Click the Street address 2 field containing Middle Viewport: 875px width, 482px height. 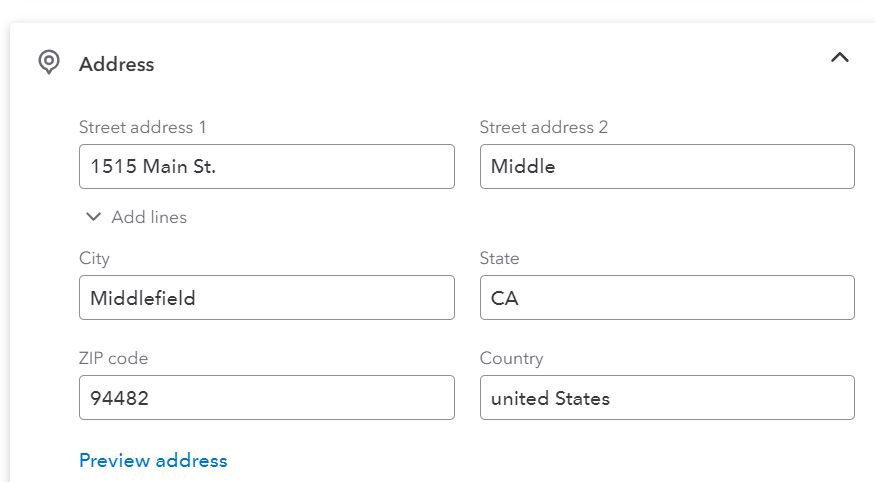pos(667,166)
